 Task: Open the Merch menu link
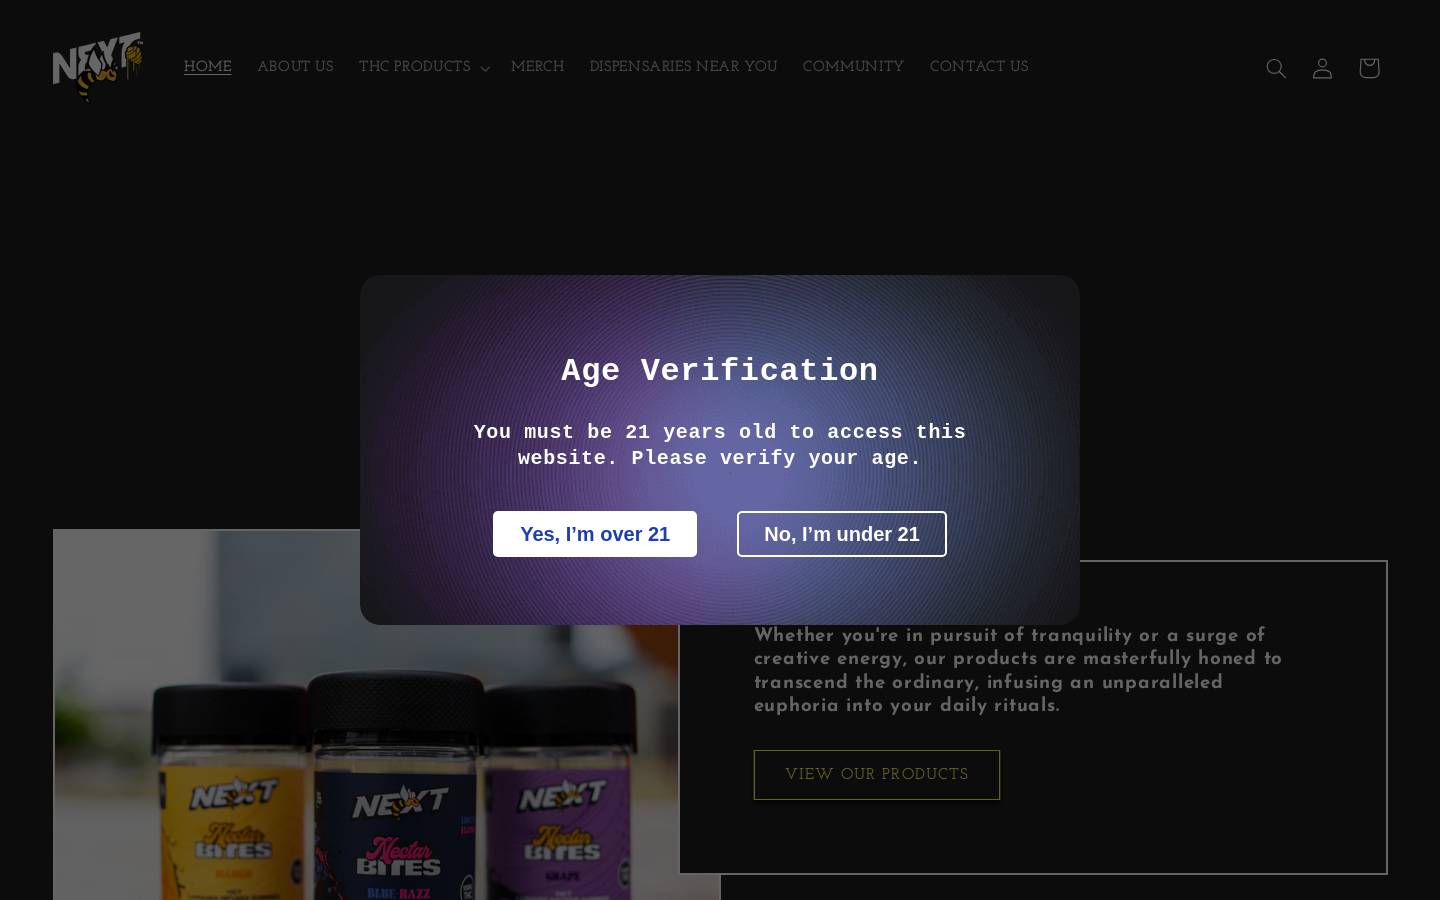pos(538,67)
